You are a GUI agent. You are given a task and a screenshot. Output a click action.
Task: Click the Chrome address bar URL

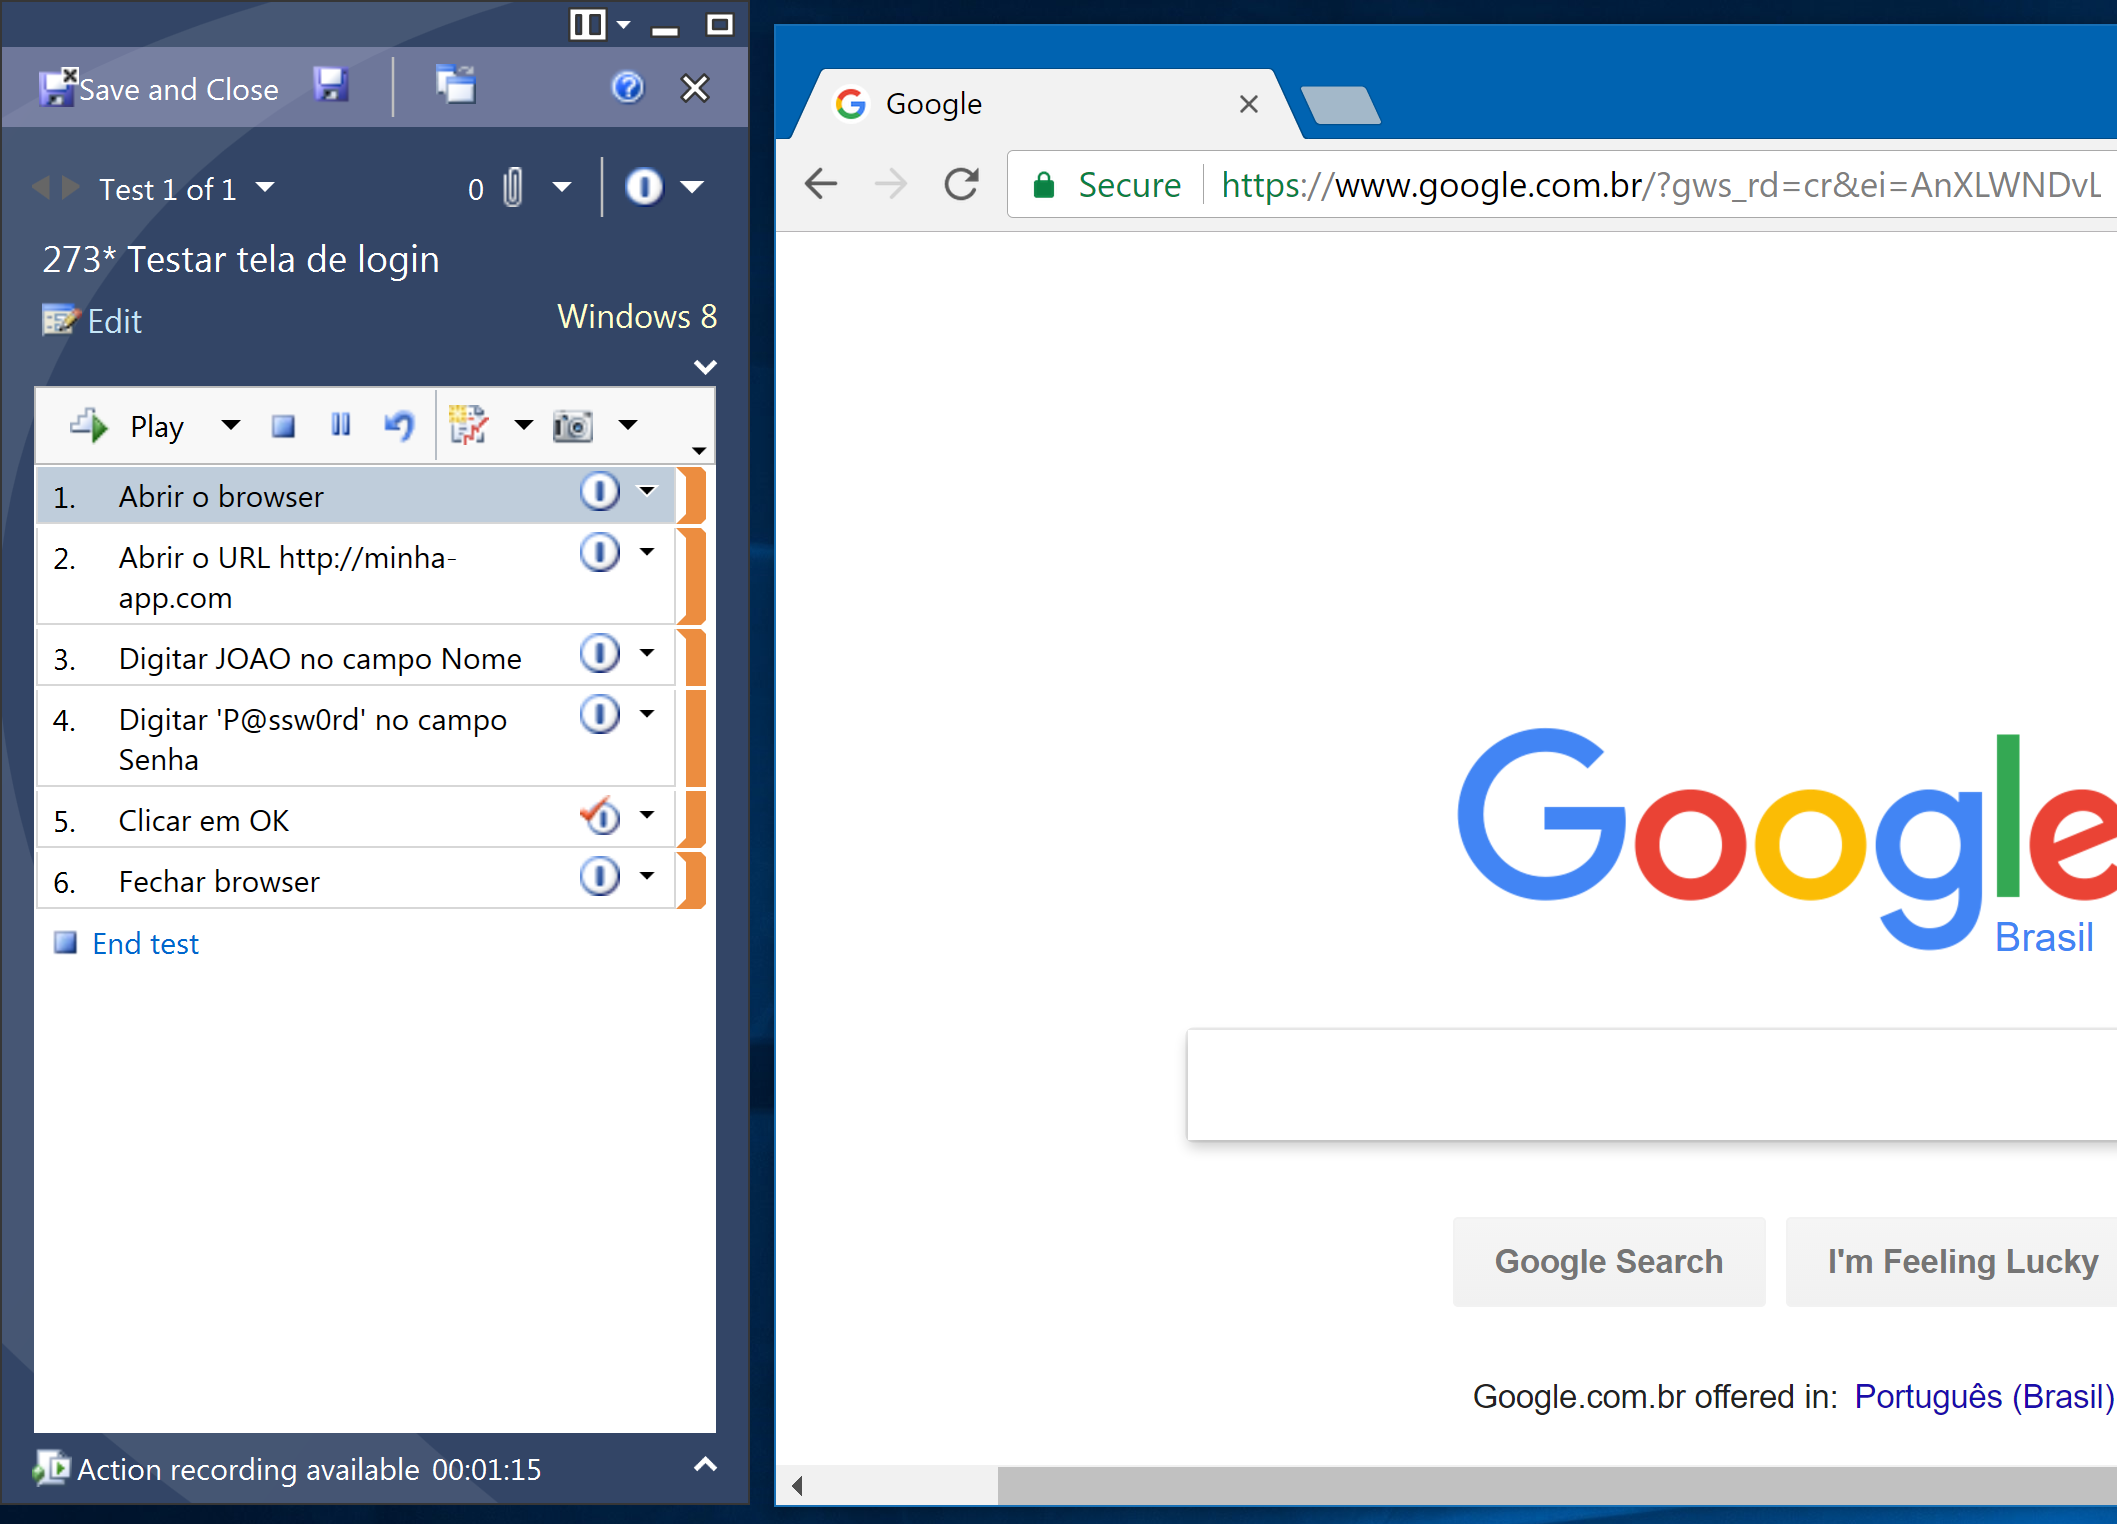pyautogui.click(x=1661, y=185)
